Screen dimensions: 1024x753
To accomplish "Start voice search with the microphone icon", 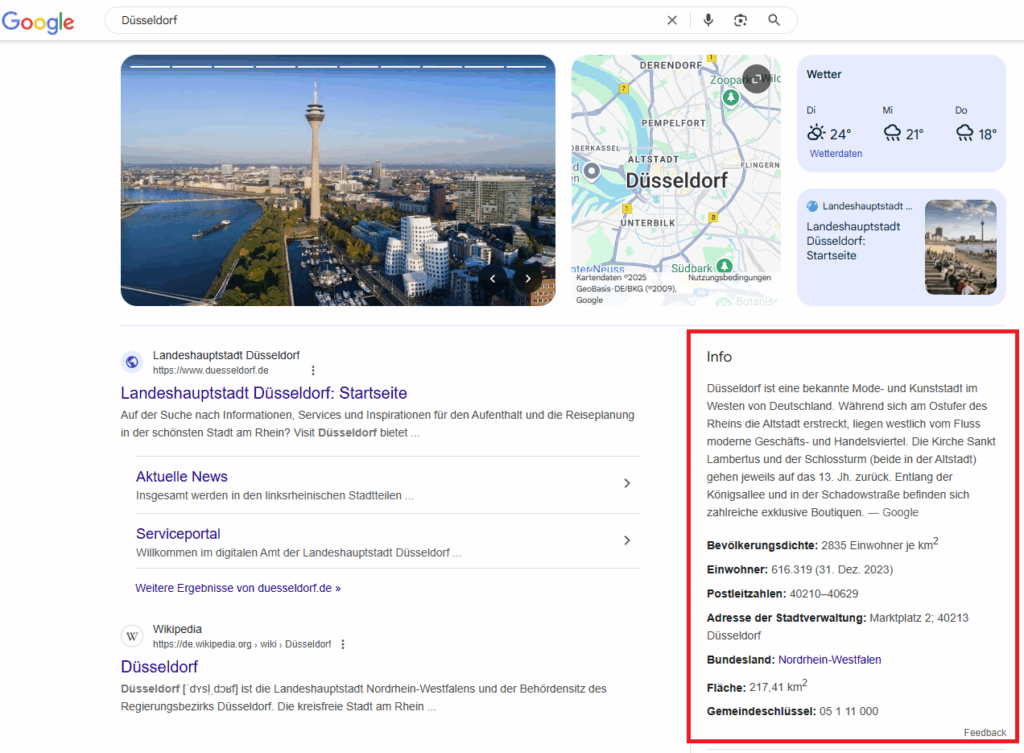I will tap(708, 20).
